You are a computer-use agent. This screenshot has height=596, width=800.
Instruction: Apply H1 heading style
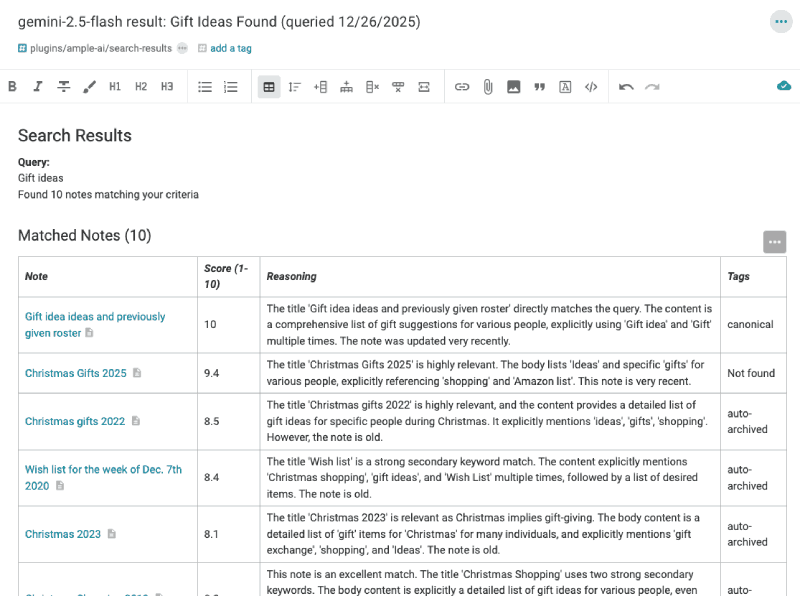pyautogui.click(x=115, y=87)
